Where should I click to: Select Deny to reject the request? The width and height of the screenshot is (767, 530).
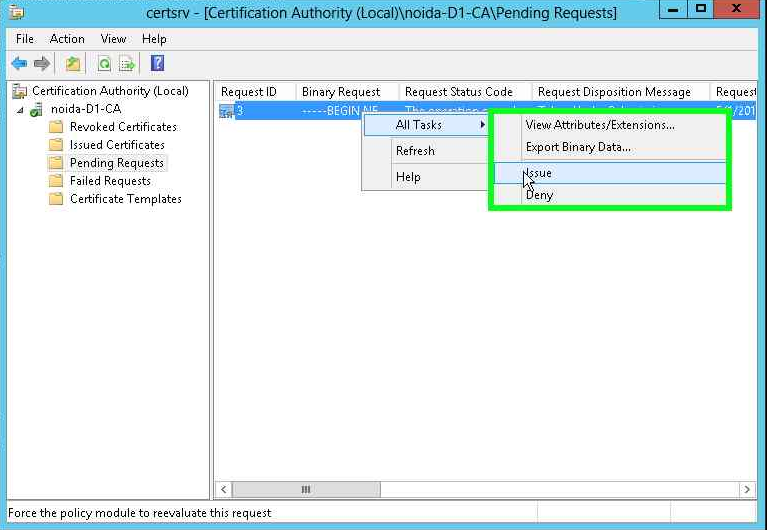(609, 195)
